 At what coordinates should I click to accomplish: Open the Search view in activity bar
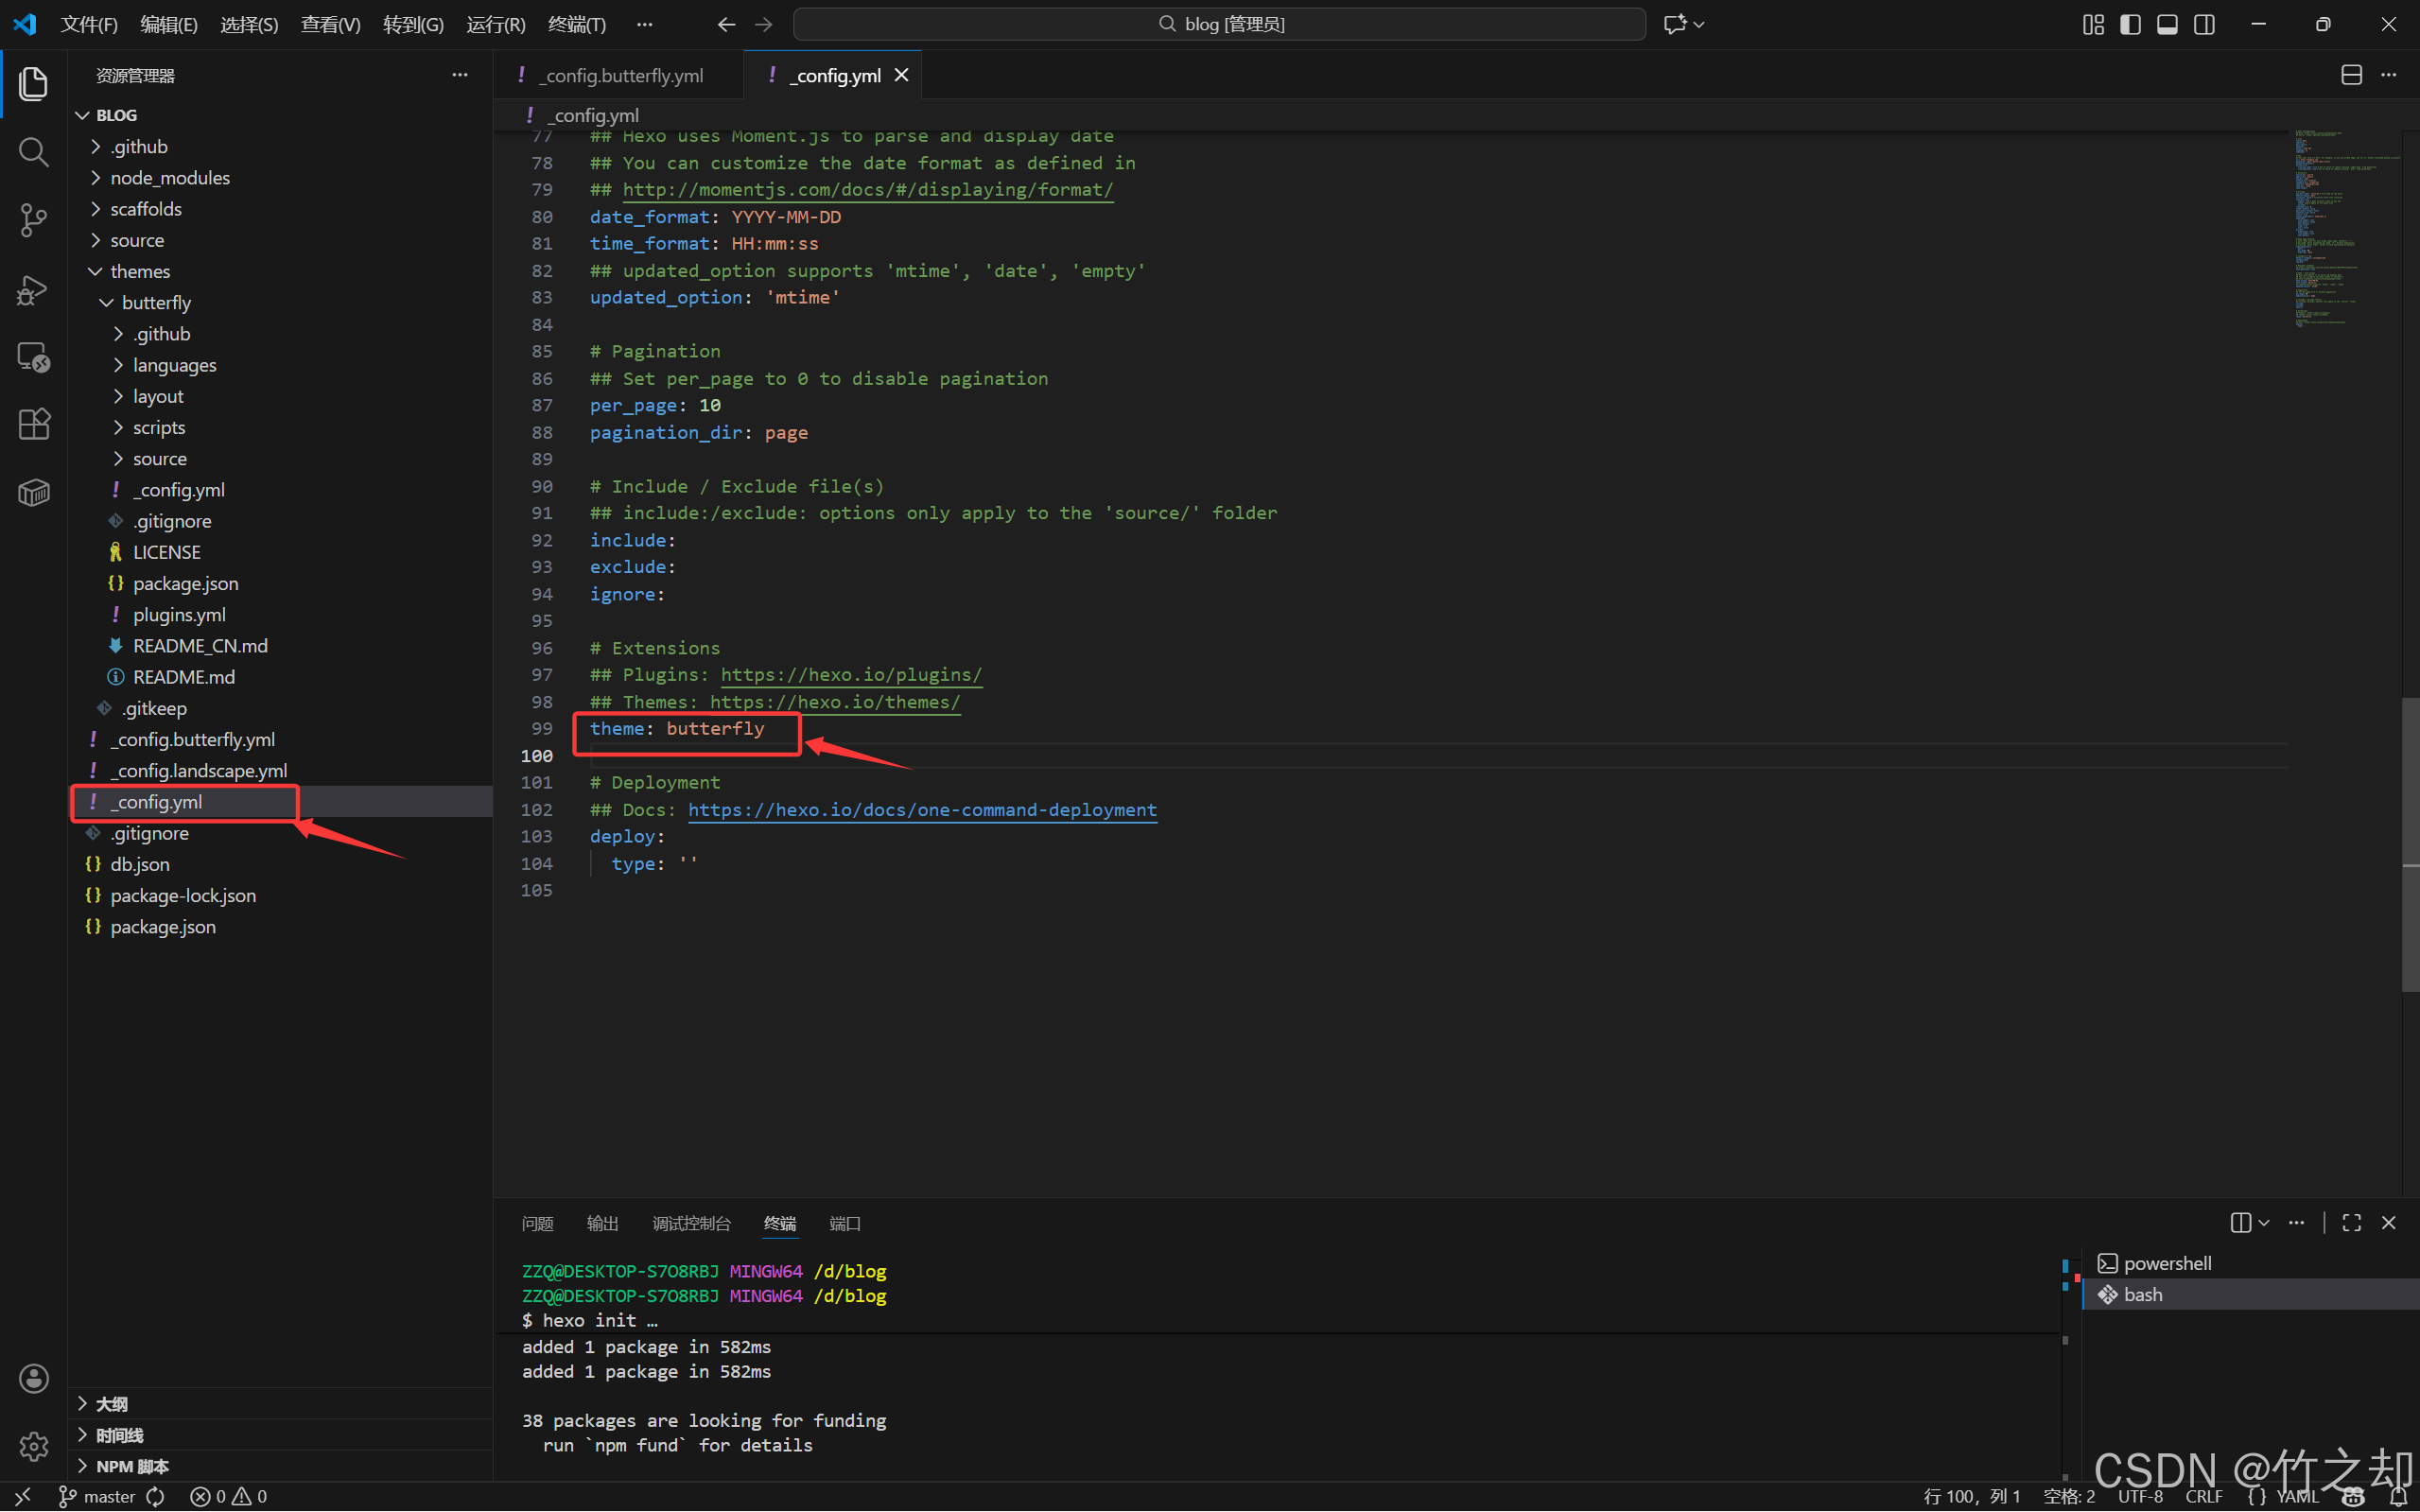[x=33, y=152]
